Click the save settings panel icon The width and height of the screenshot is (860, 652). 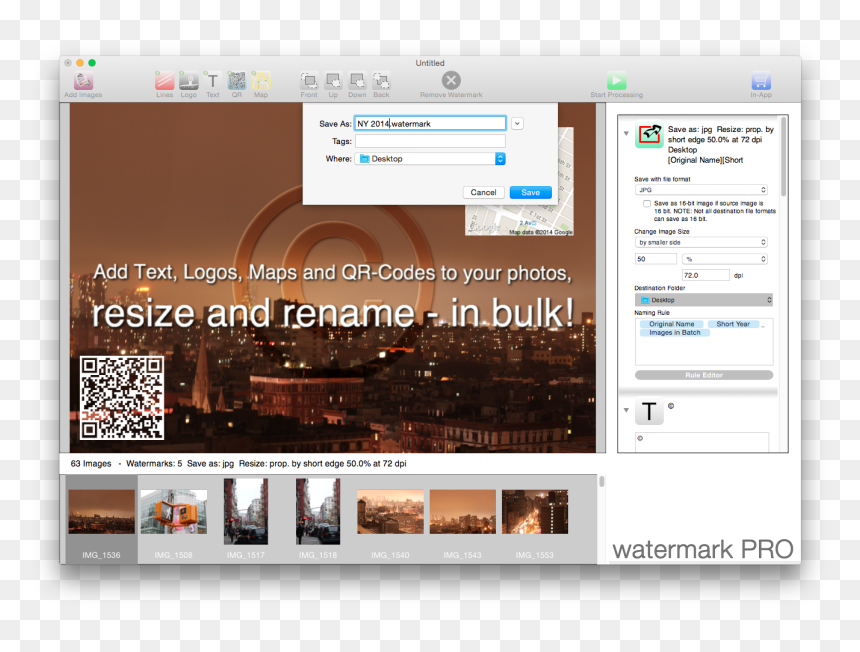[649, 135]
